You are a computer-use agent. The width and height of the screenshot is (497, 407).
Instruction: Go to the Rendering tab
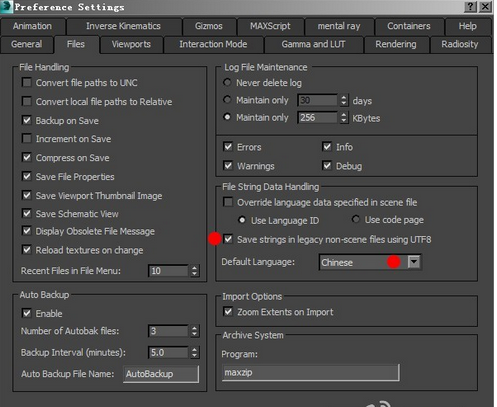396,44
